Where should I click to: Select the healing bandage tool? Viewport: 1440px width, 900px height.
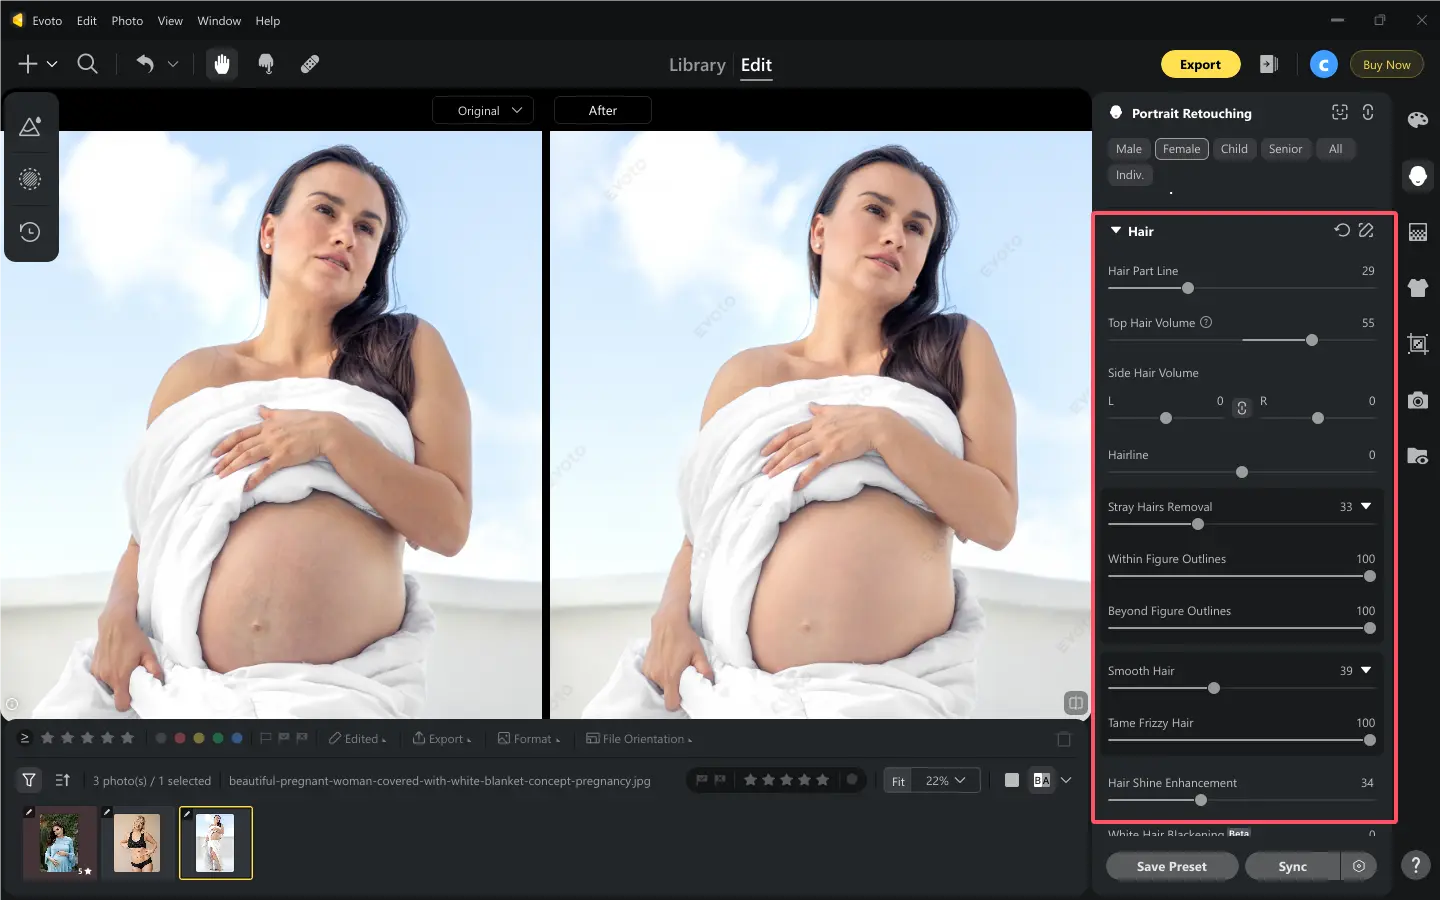(310, 64)
